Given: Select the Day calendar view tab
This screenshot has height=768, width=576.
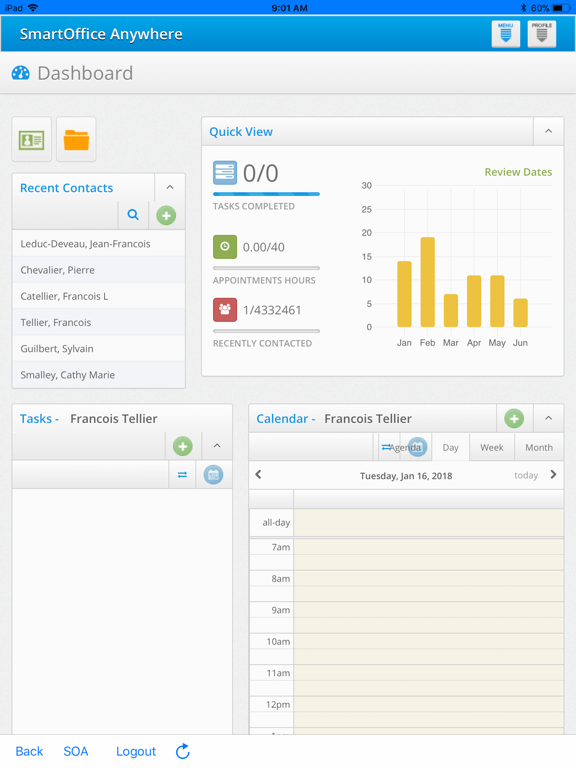Looking at the screenshot, I should [451, 447].
